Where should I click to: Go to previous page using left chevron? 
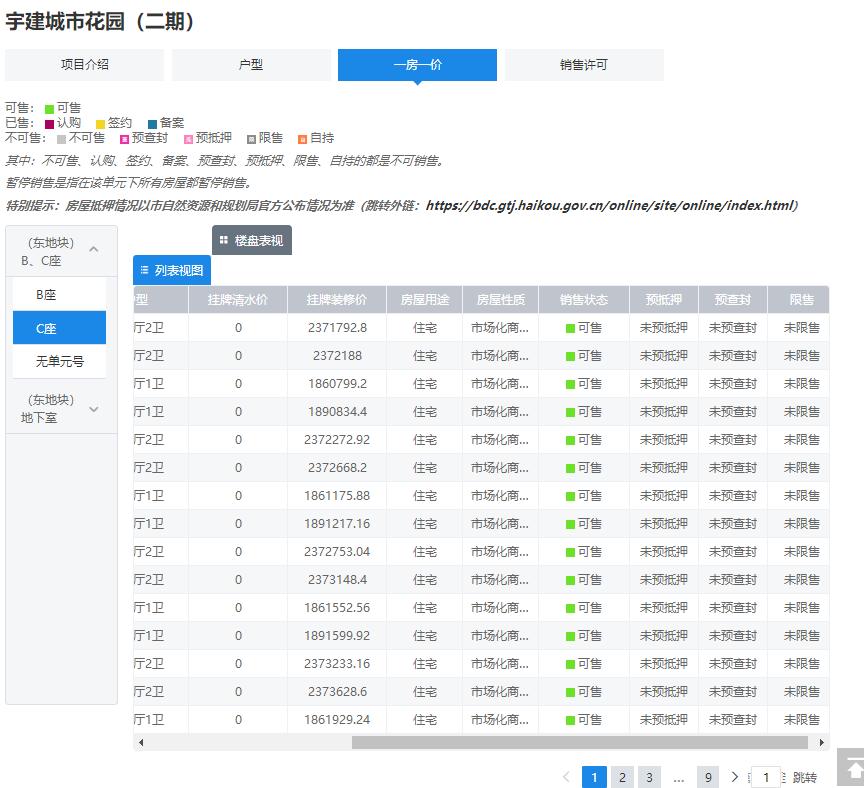(566, 777)
